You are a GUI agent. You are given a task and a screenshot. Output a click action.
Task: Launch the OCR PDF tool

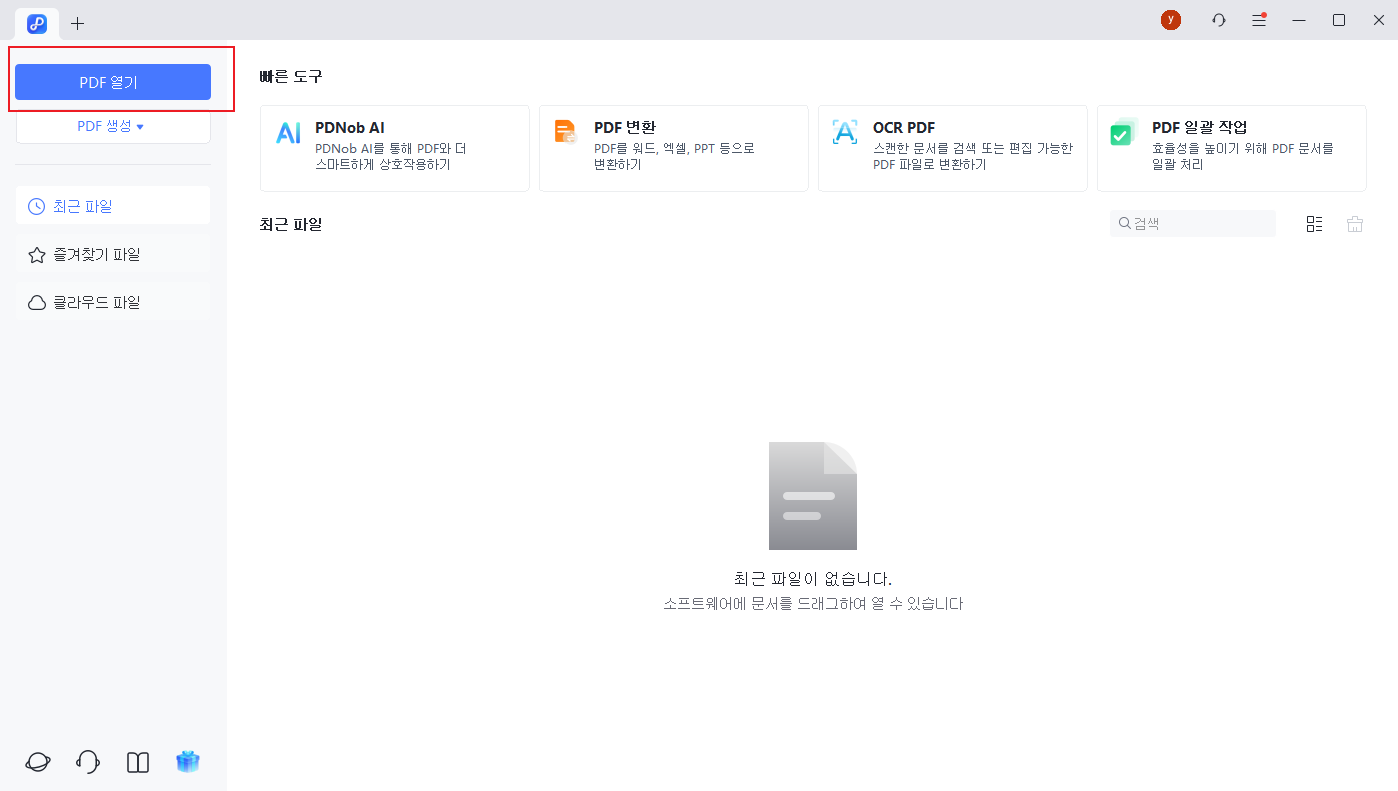point(952,148)
